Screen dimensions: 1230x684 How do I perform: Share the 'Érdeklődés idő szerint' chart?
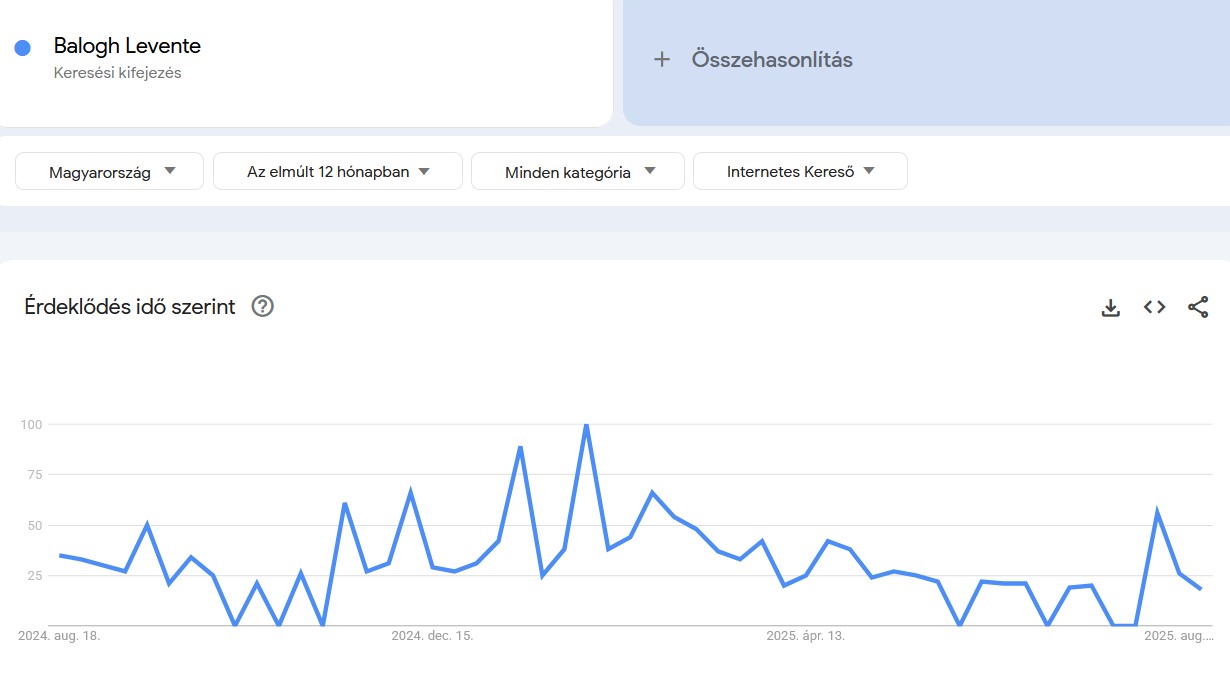1198,307
